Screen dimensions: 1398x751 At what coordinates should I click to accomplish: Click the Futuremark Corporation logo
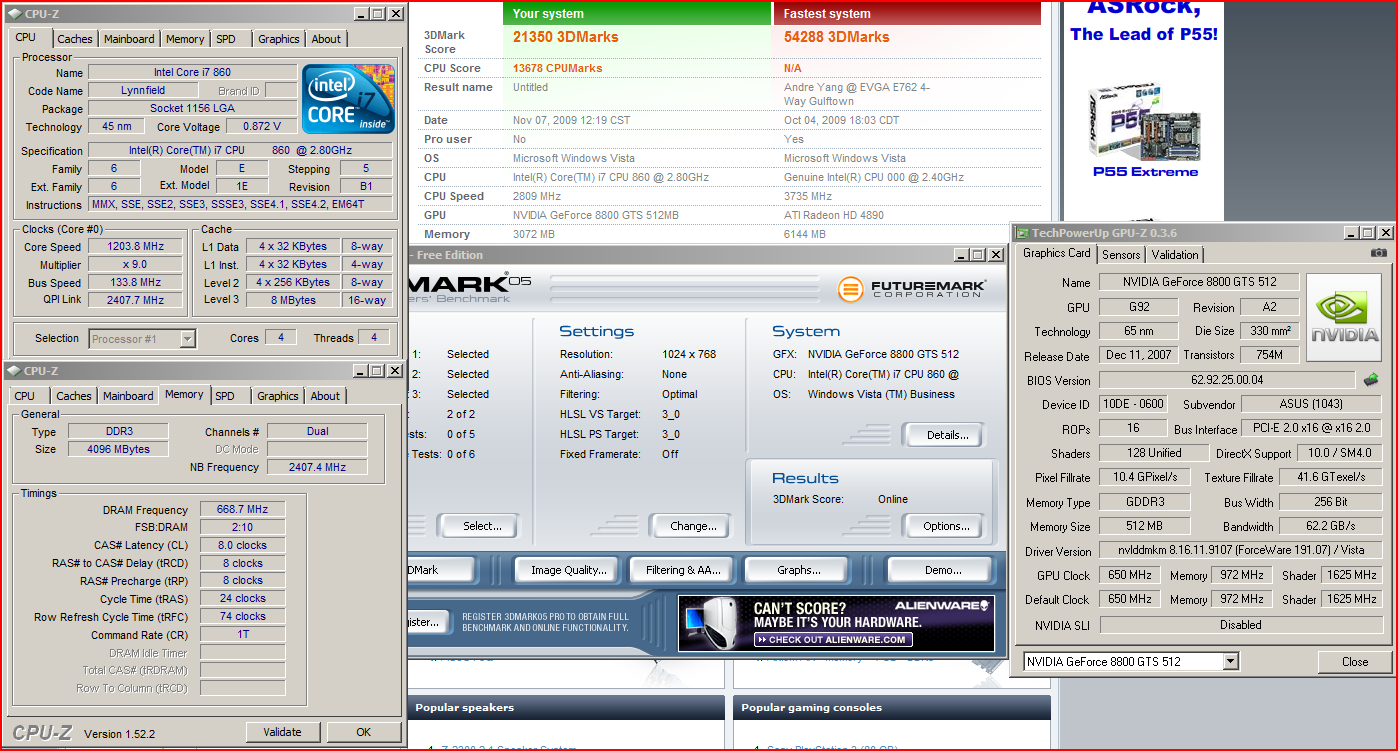coord(912,290)
